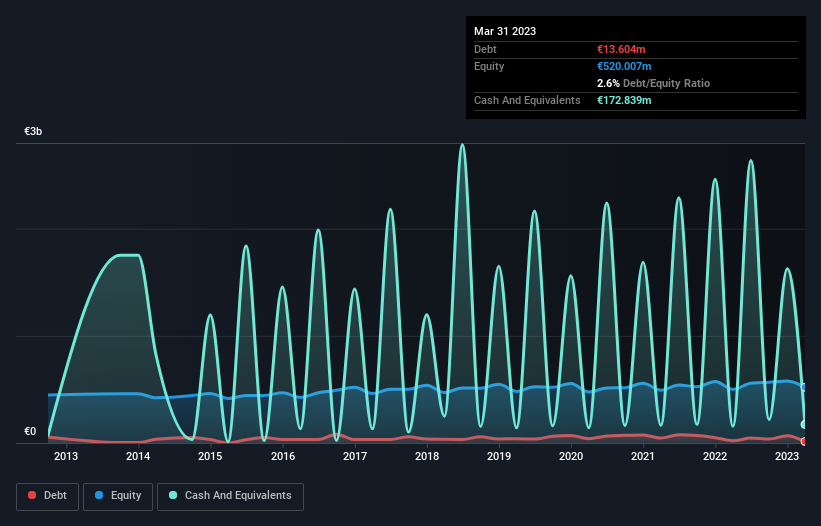The width and height of the screenshot is (821, 526).
Task: Select the 2023 x-axis label
Action: (x=787, y=456)
